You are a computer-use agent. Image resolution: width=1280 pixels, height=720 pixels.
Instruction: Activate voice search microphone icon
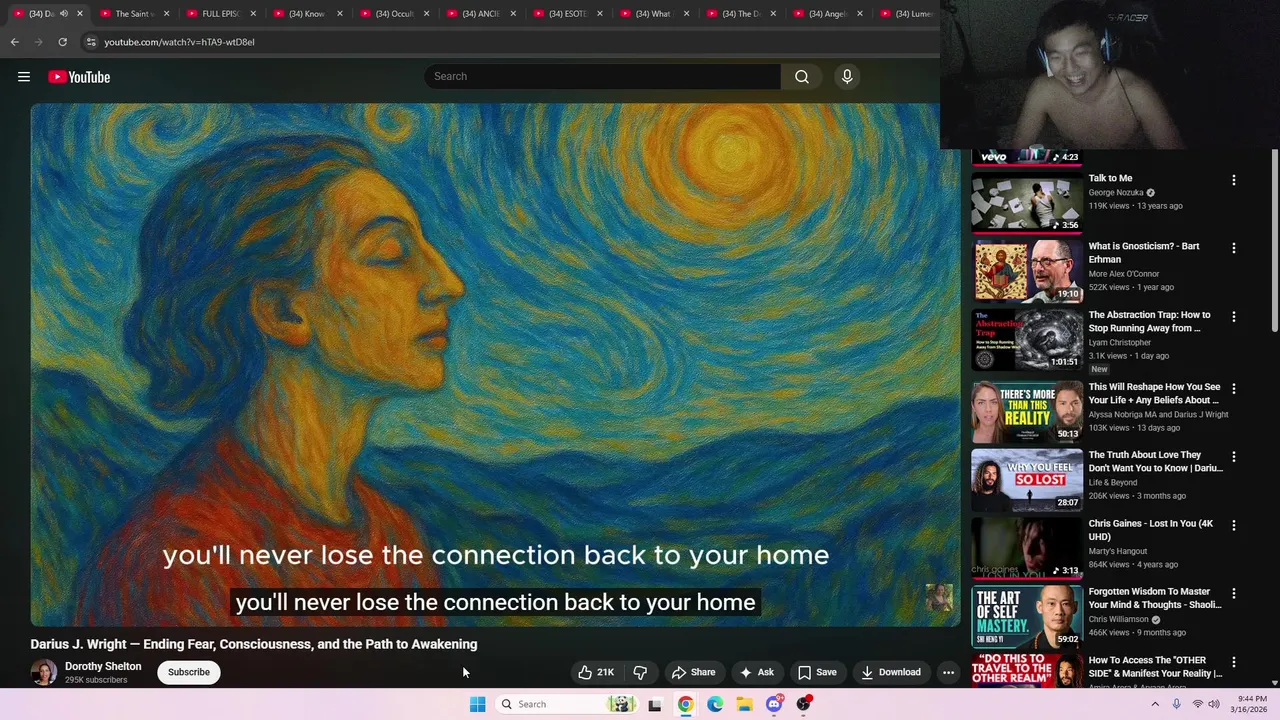(847, 77)
